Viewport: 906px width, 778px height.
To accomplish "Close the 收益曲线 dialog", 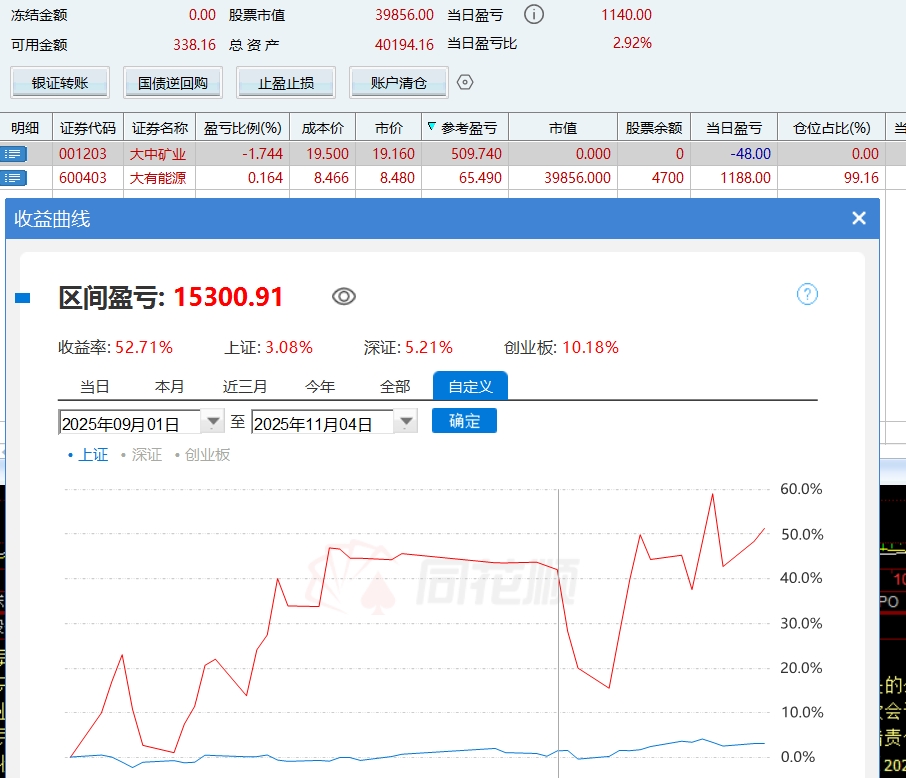I will [x=859, y=218].
